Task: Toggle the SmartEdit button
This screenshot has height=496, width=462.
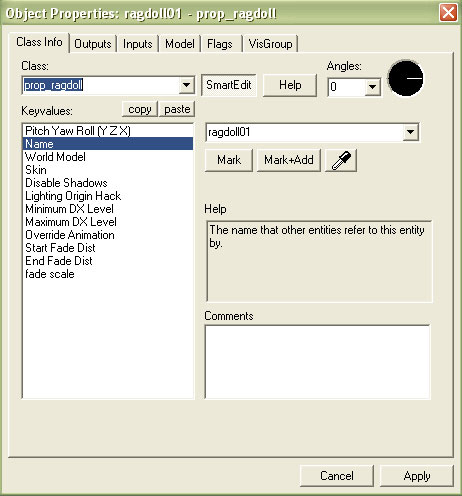Action: point(229,85)
